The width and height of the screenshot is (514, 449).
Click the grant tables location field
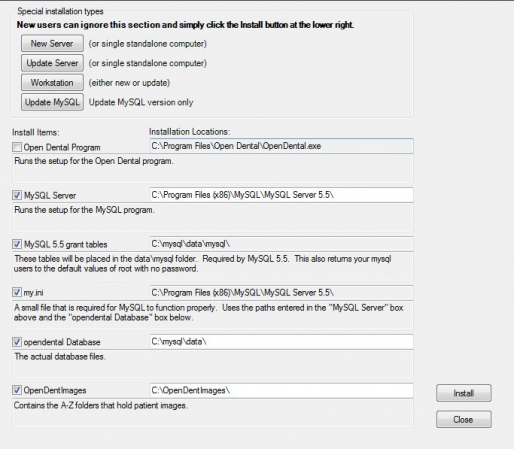[281, 244]
